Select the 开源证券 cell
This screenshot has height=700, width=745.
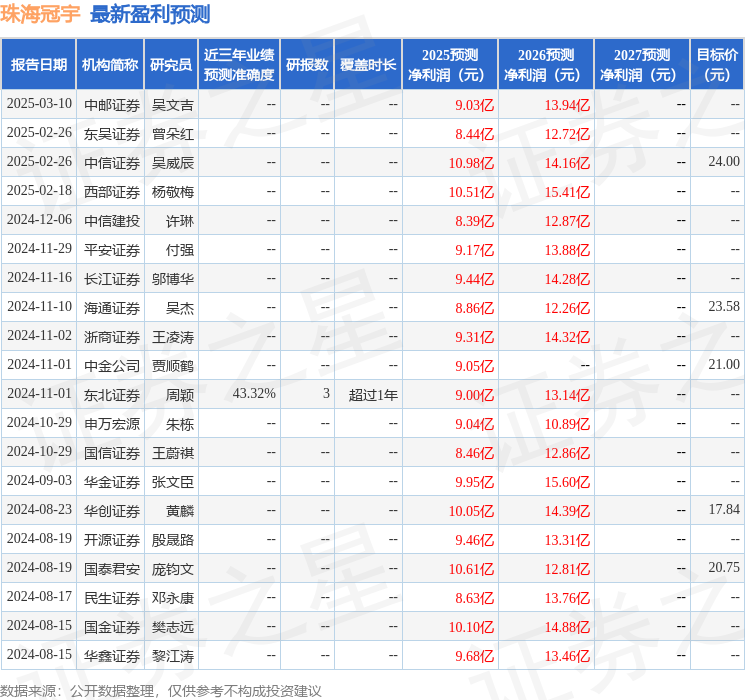(112, 540)
